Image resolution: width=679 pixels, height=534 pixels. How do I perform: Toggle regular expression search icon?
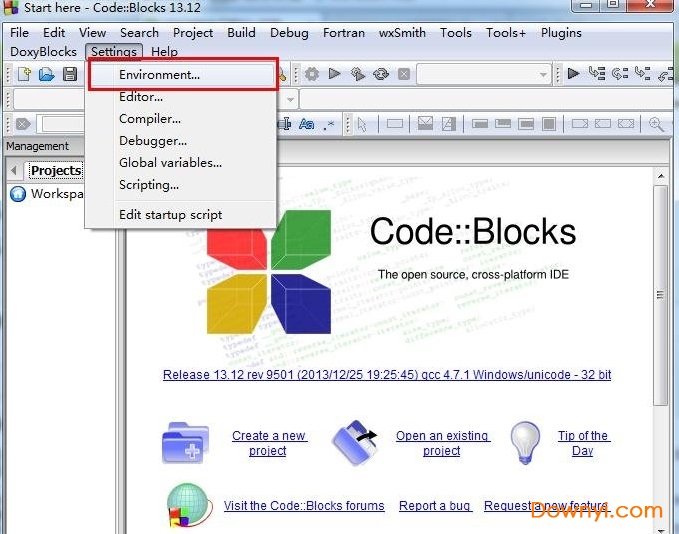(330, 125)
